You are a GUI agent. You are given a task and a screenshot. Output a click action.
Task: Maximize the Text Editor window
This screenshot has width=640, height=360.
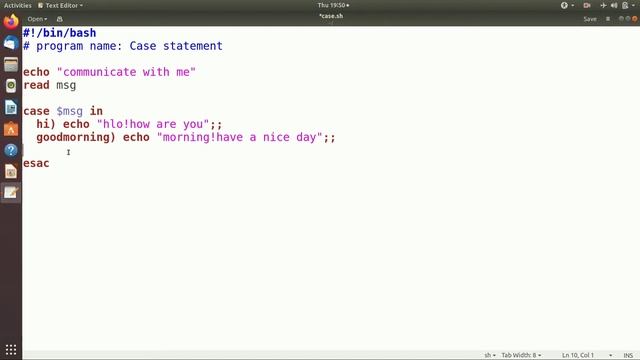[x=628, y=19]
